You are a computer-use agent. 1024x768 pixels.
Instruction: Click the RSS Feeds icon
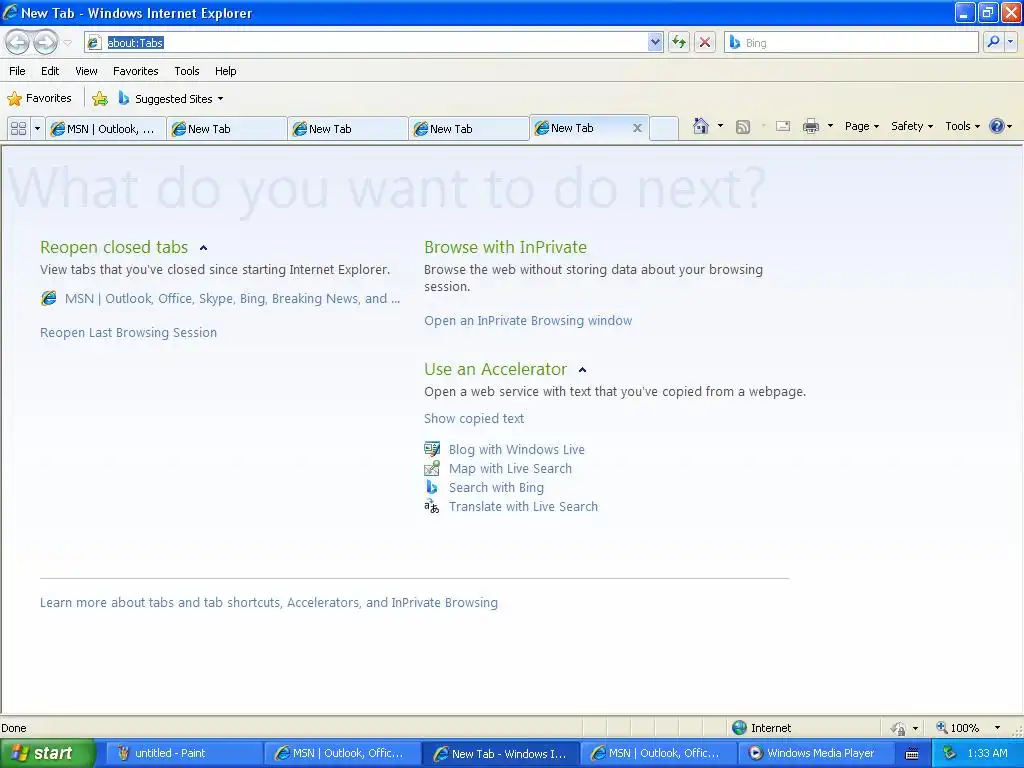tap(743, 127)
